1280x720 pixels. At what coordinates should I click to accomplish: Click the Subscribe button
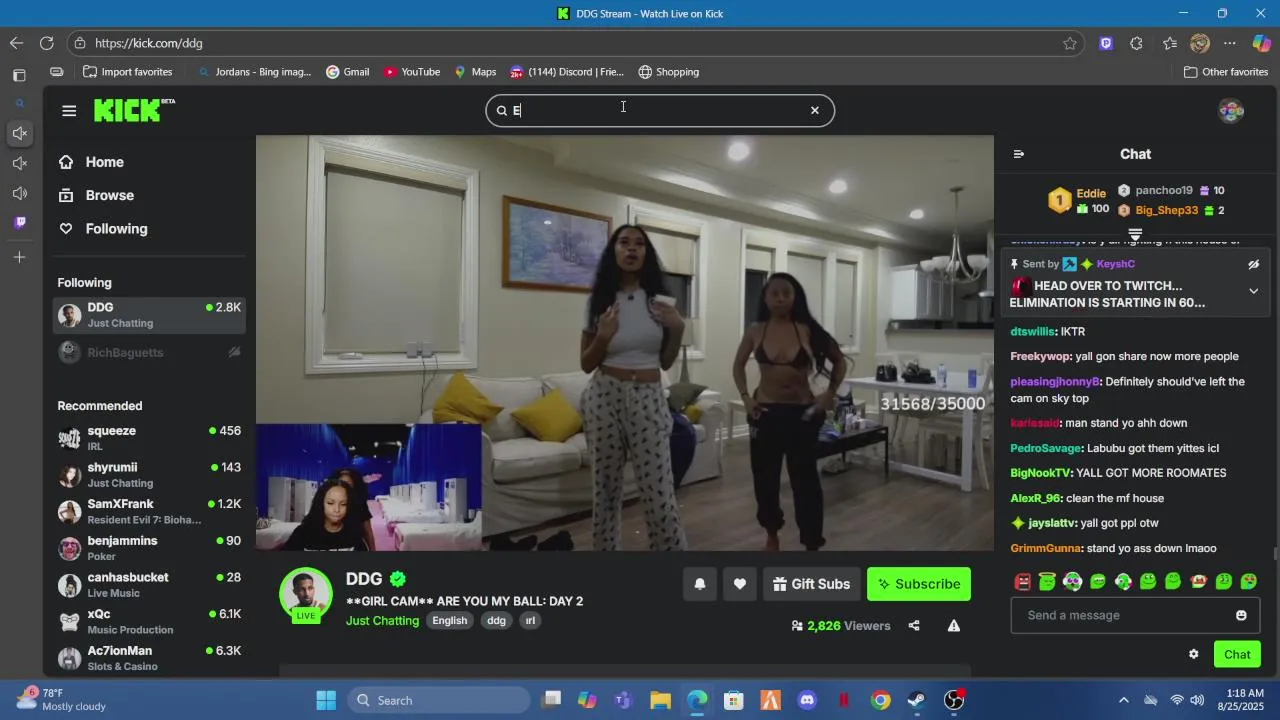click(919, 584)
